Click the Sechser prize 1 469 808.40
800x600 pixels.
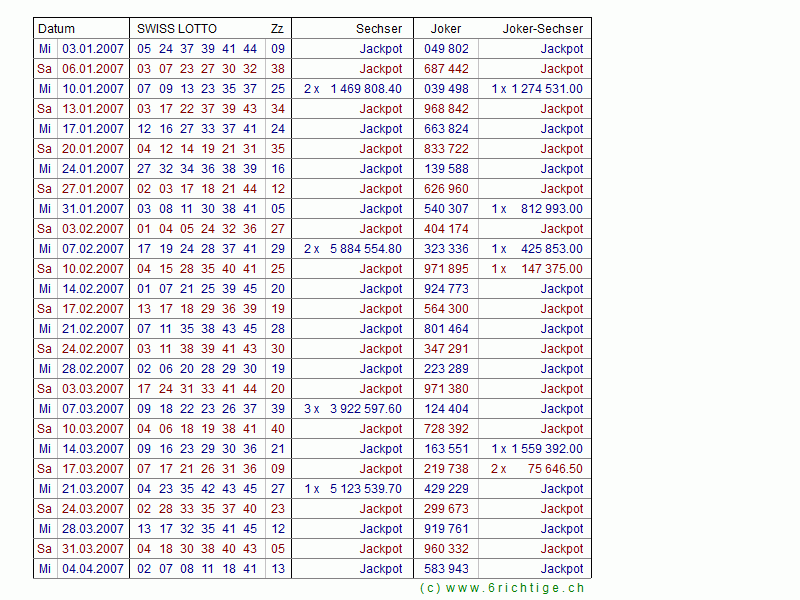(x=365, y=89)
